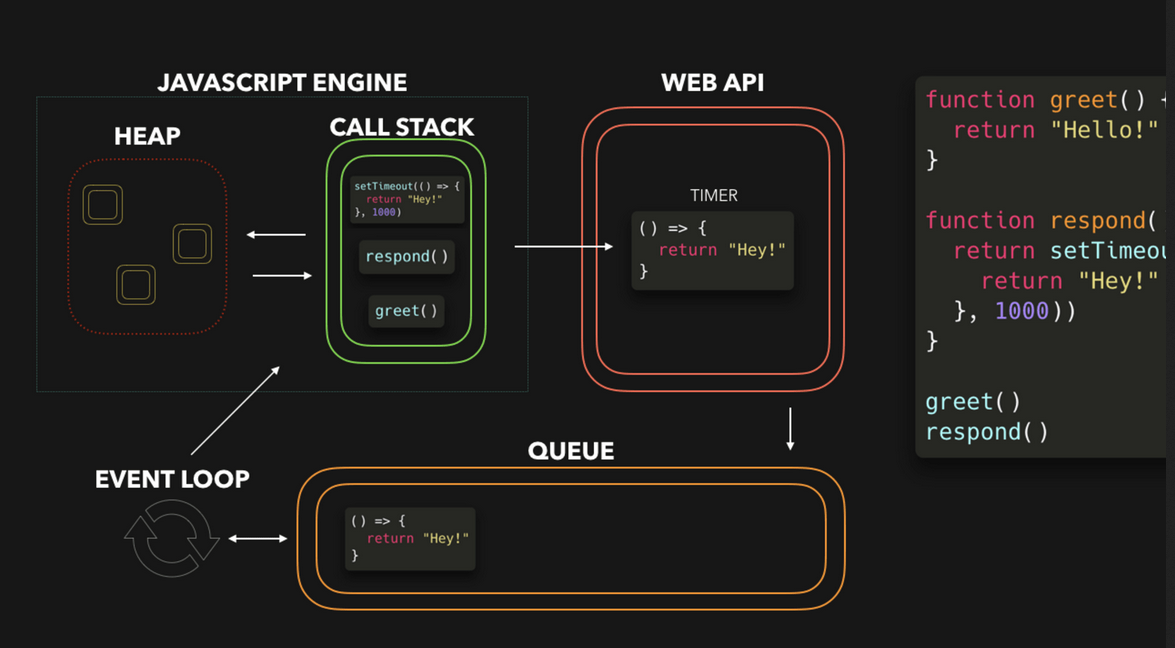The height and width of the screenshot is (648, 1175).
Task: Click the respond() frame in the call stack
Action: pyautogui.click(x=406, y=257)
